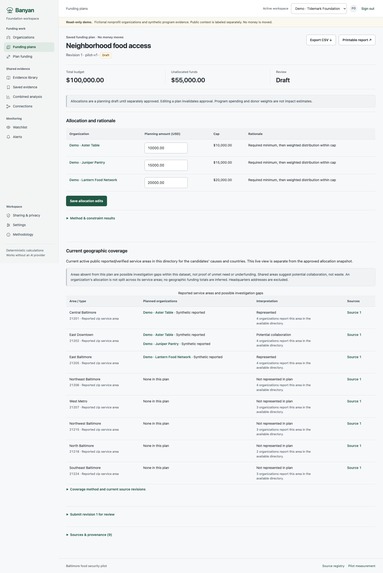Click the Planning amount (USD) column header
383x573 pixels.
tap(162, 134)
